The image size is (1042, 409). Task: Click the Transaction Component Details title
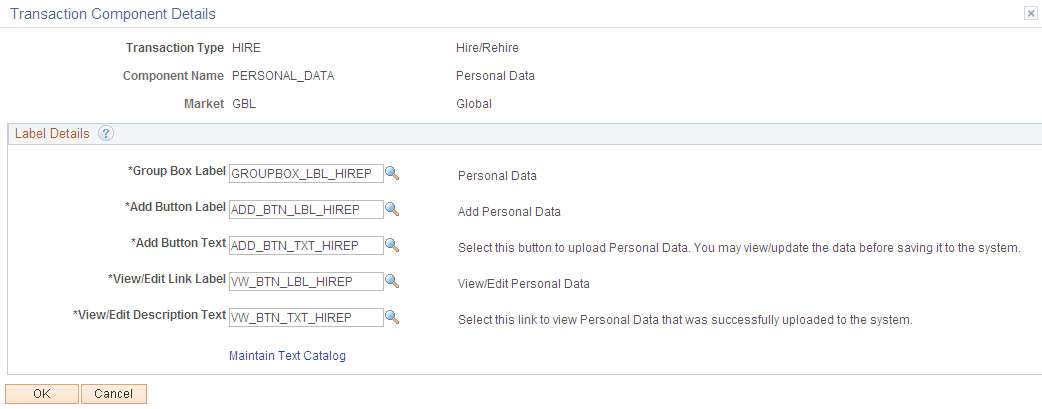(113, 14)
